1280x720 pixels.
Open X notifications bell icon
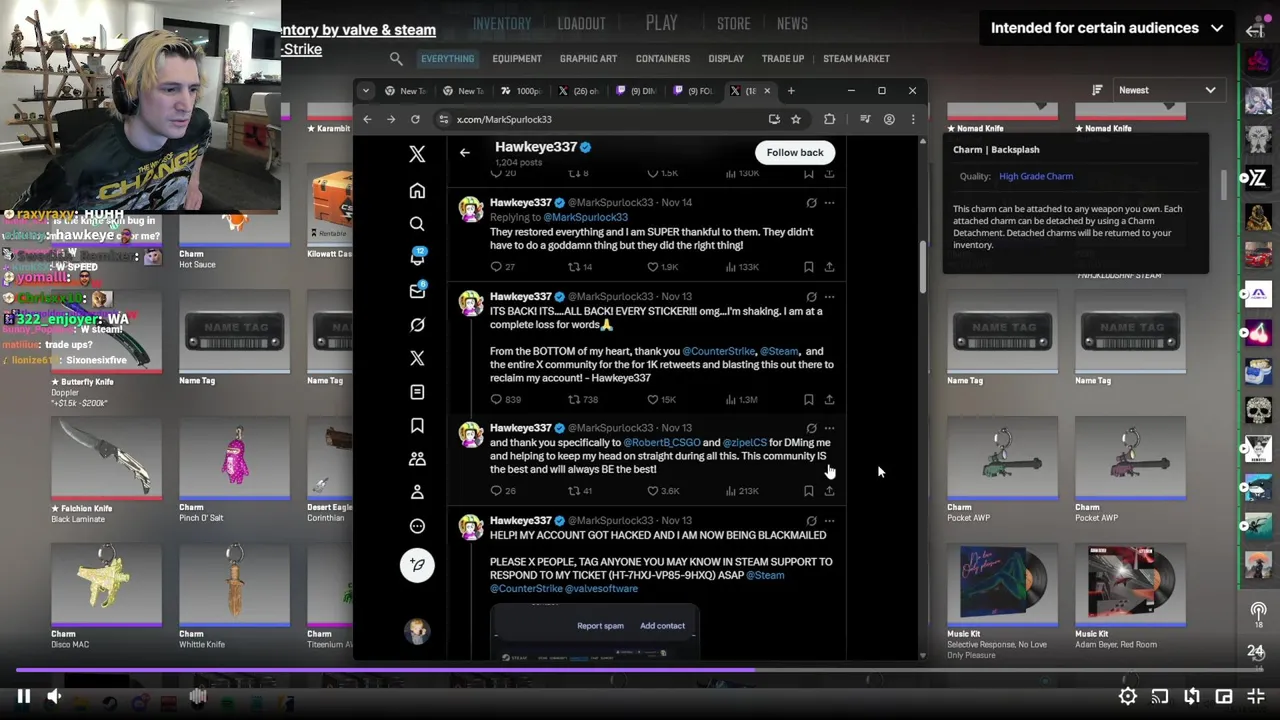pyautogui.click(x=417, y=257)
